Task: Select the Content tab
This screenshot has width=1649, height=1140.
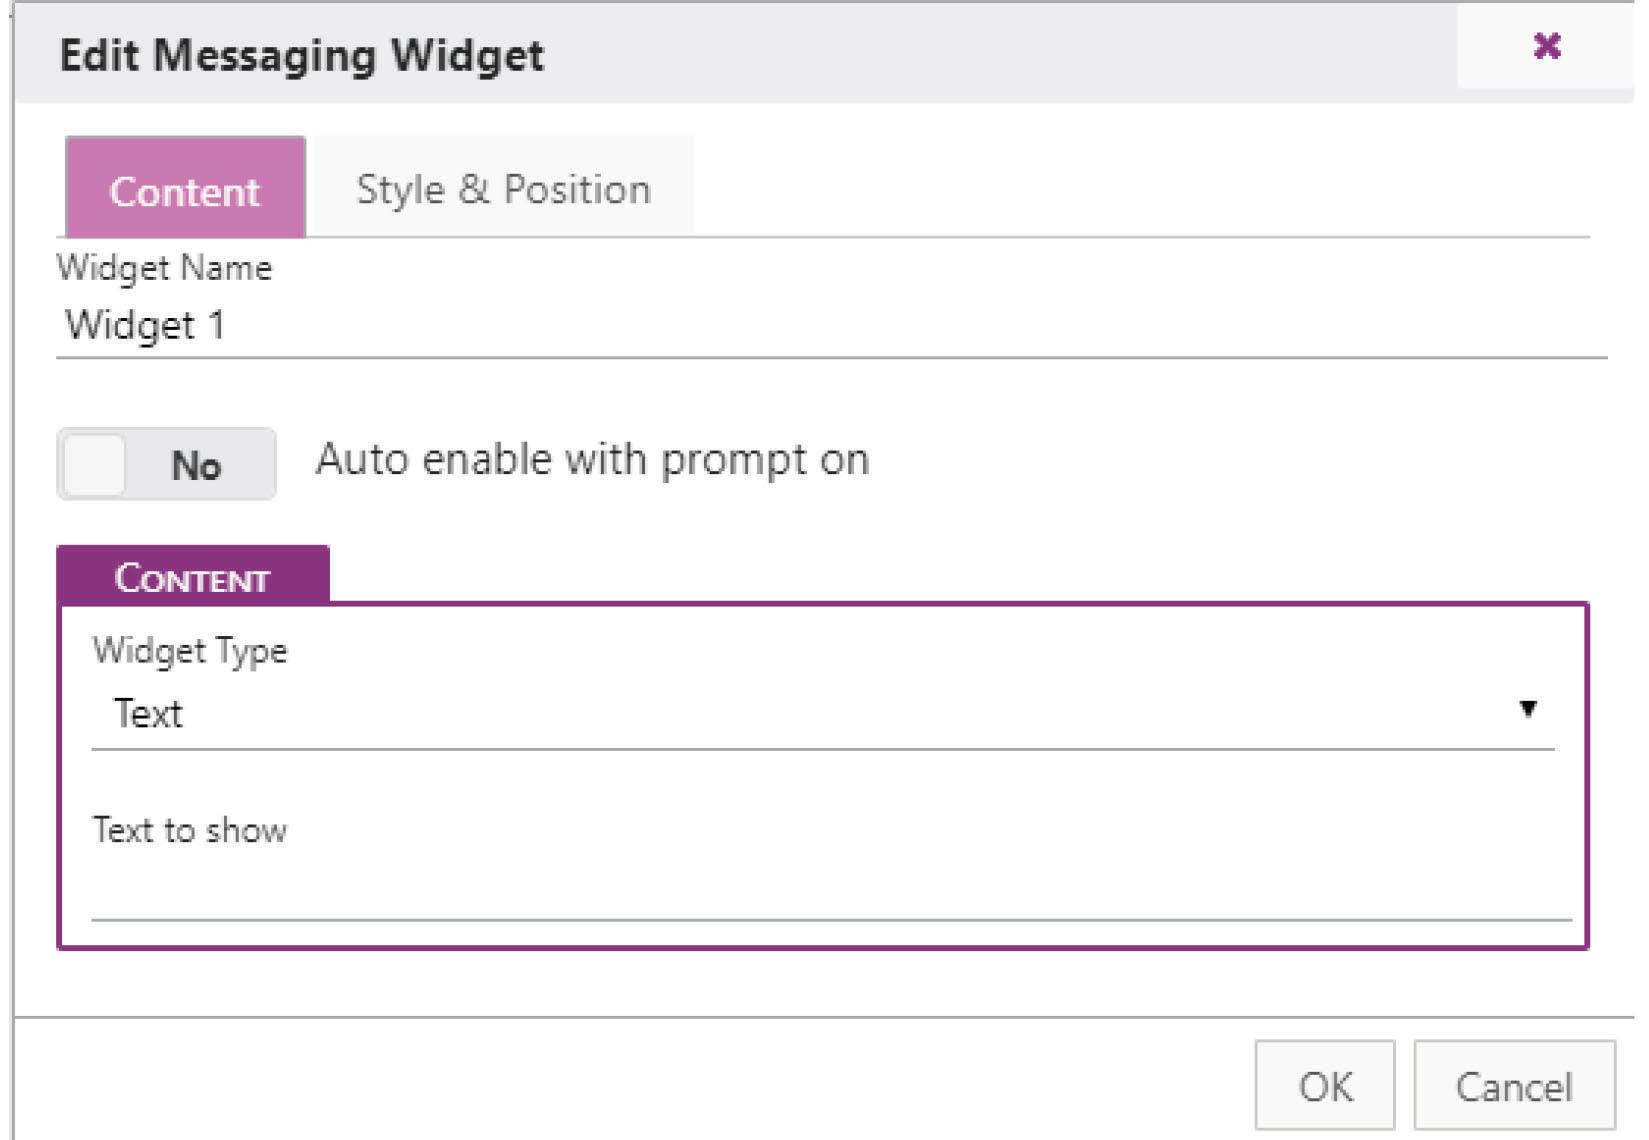Action: click(x=185, y=189)
